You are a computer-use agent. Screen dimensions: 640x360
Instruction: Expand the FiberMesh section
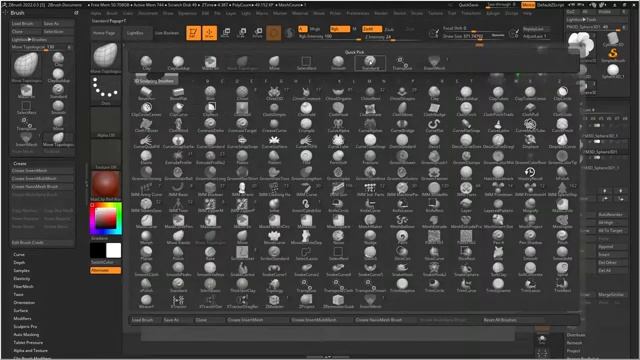coord(23,287)
